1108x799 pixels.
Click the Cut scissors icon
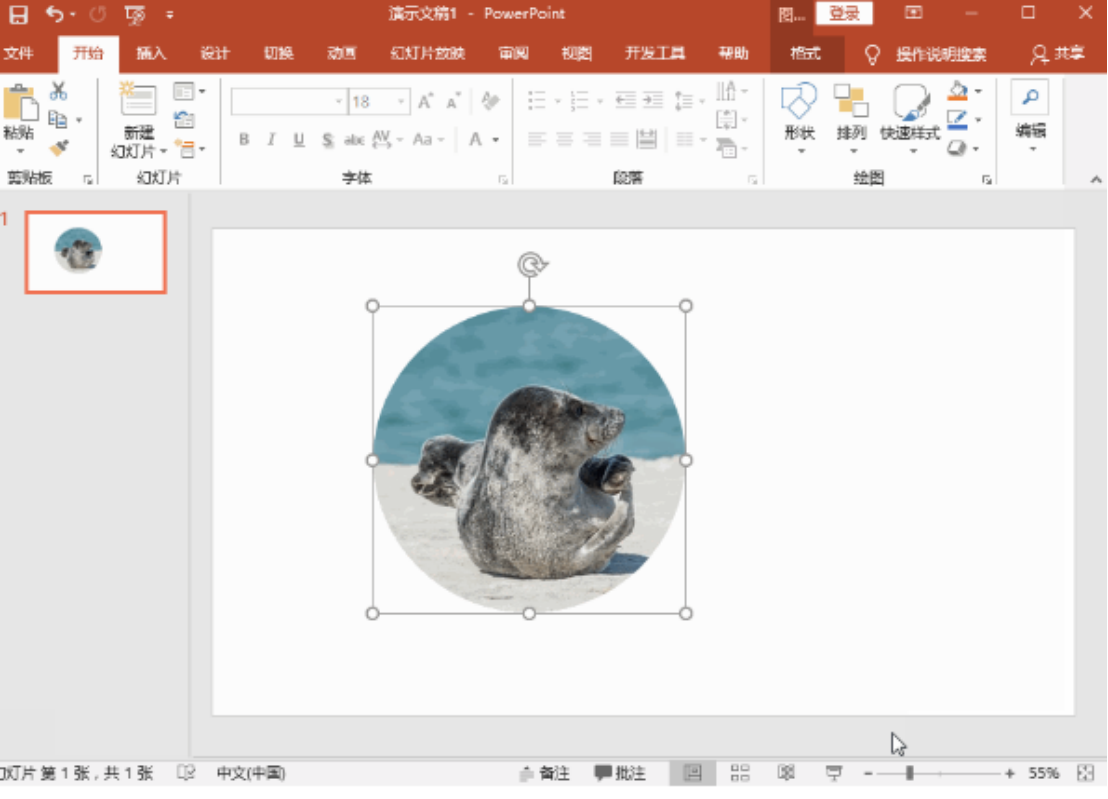59,92
